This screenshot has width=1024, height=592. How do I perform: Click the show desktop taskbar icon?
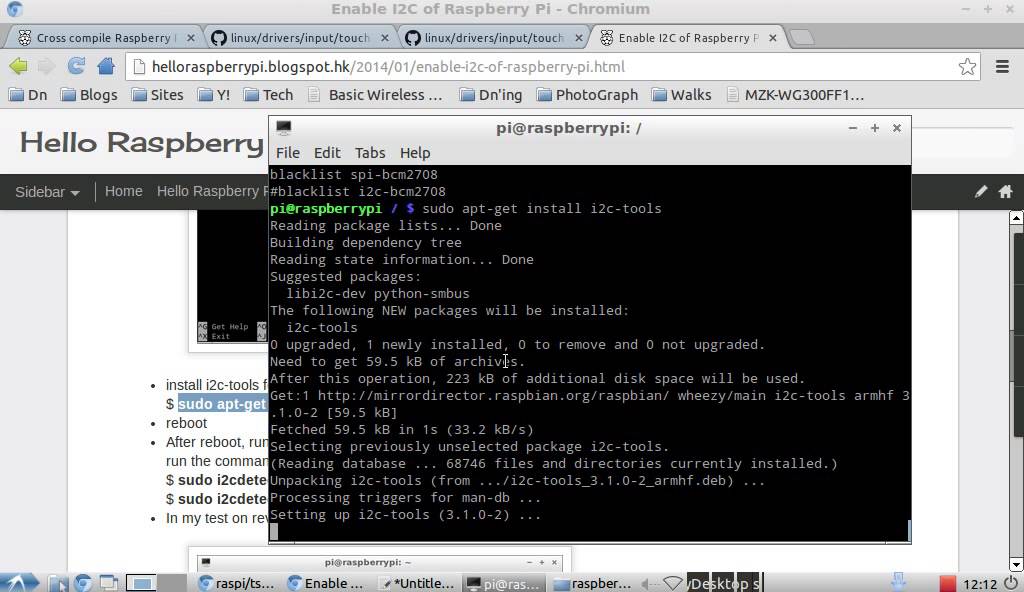[108, 583]
